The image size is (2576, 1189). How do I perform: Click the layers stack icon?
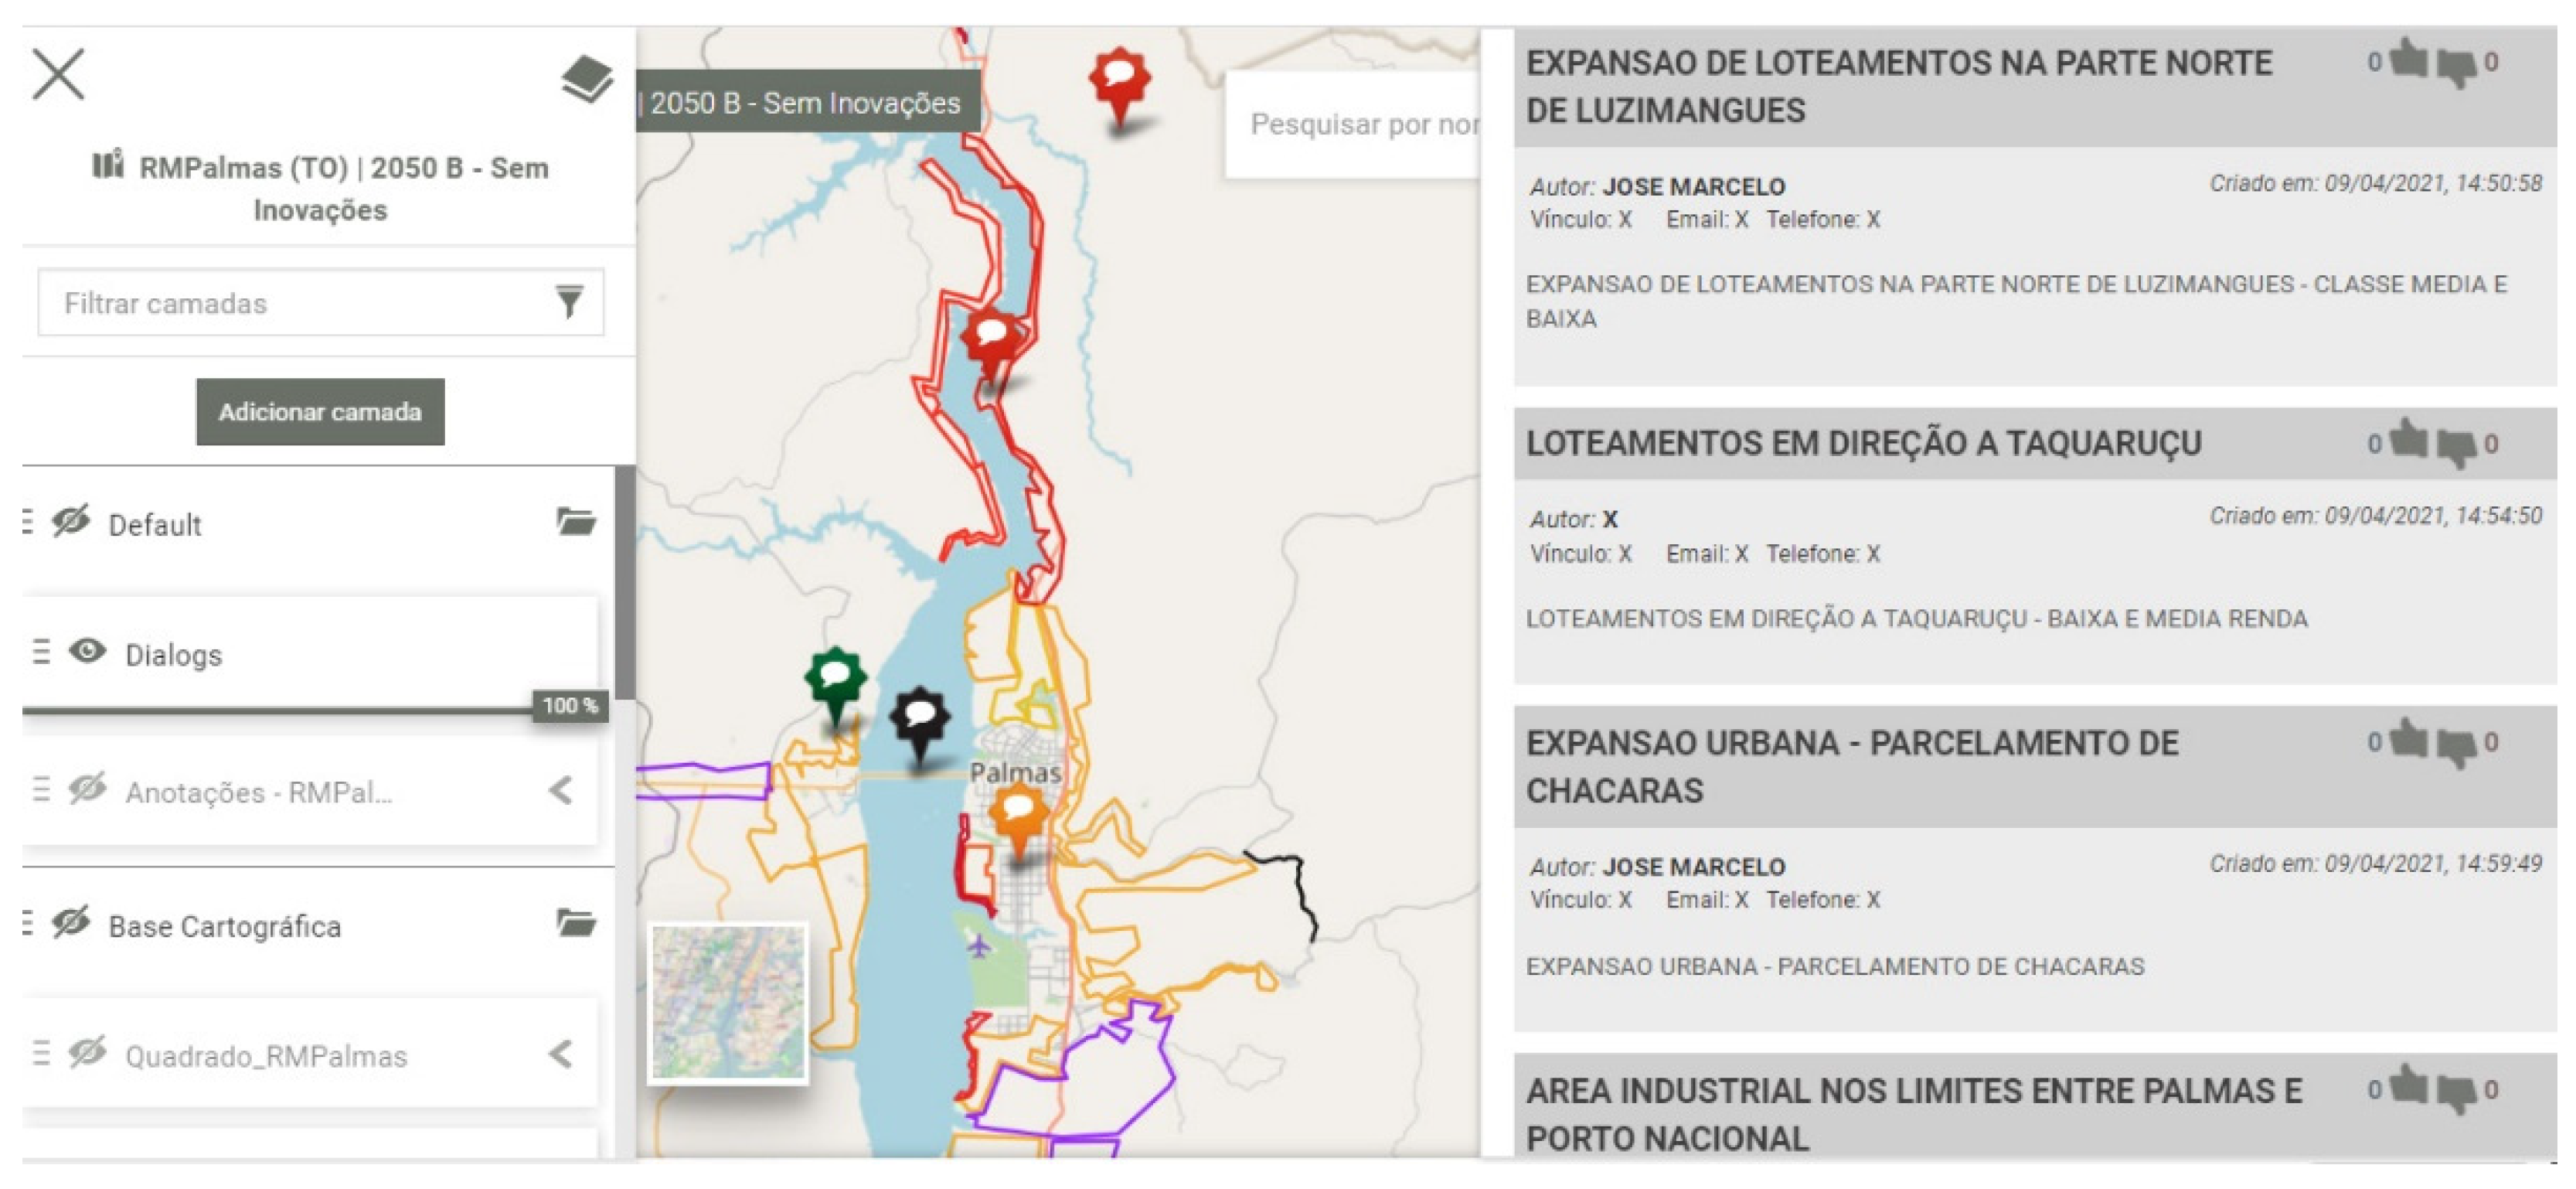[x=587, y=79]
